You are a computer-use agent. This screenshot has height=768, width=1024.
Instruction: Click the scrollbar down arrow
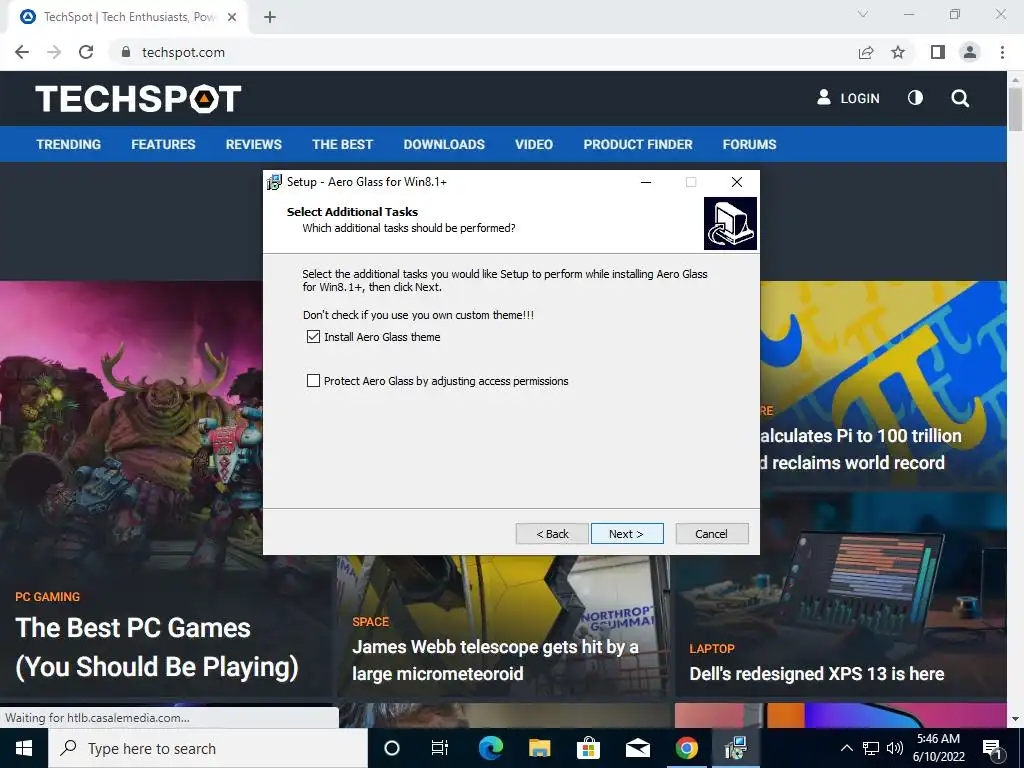(x=1016, y=720)
